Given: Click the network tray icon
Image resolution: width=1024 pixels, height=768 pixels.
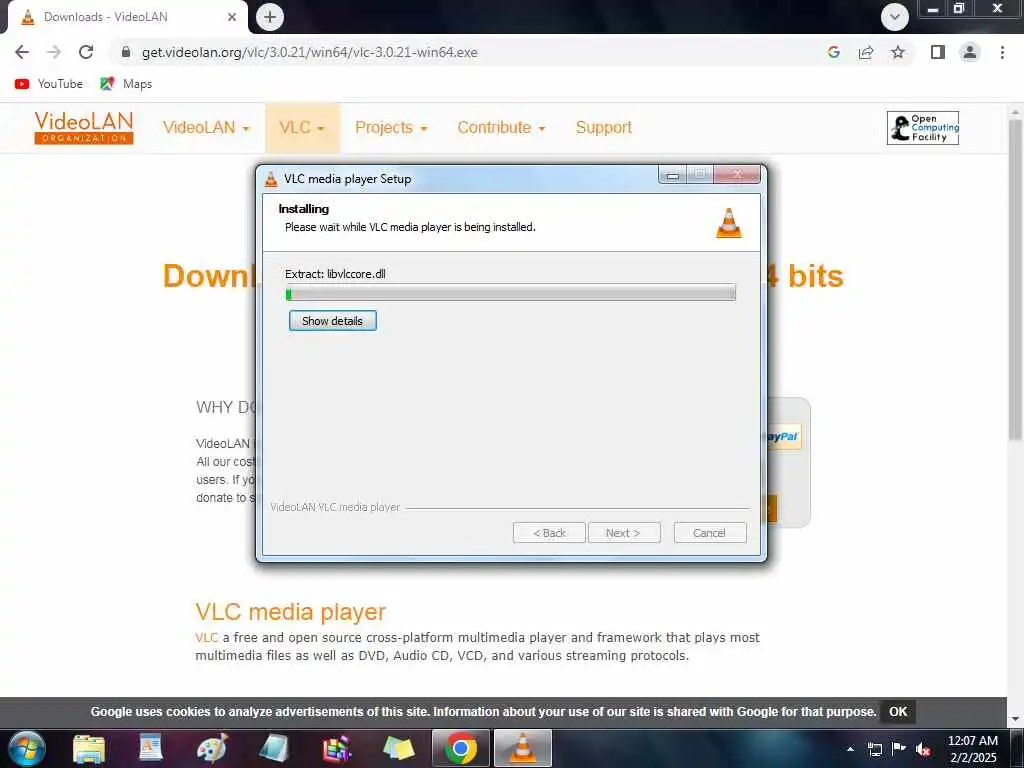Looking at the screenshot, I should 874,749.
